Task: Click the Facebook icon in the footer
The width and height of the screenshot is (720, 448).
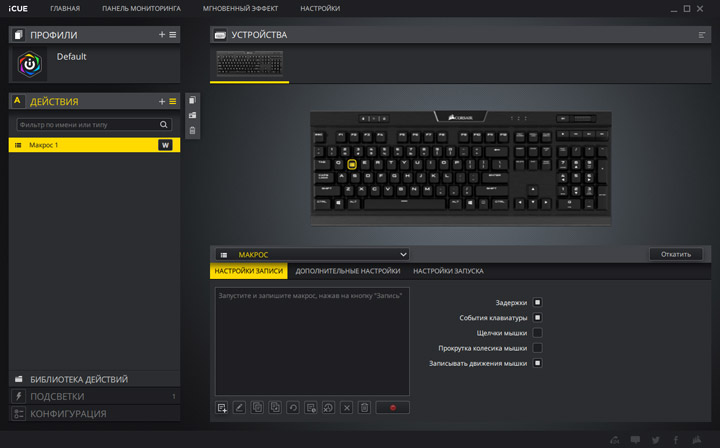Action: pos(675,440)
